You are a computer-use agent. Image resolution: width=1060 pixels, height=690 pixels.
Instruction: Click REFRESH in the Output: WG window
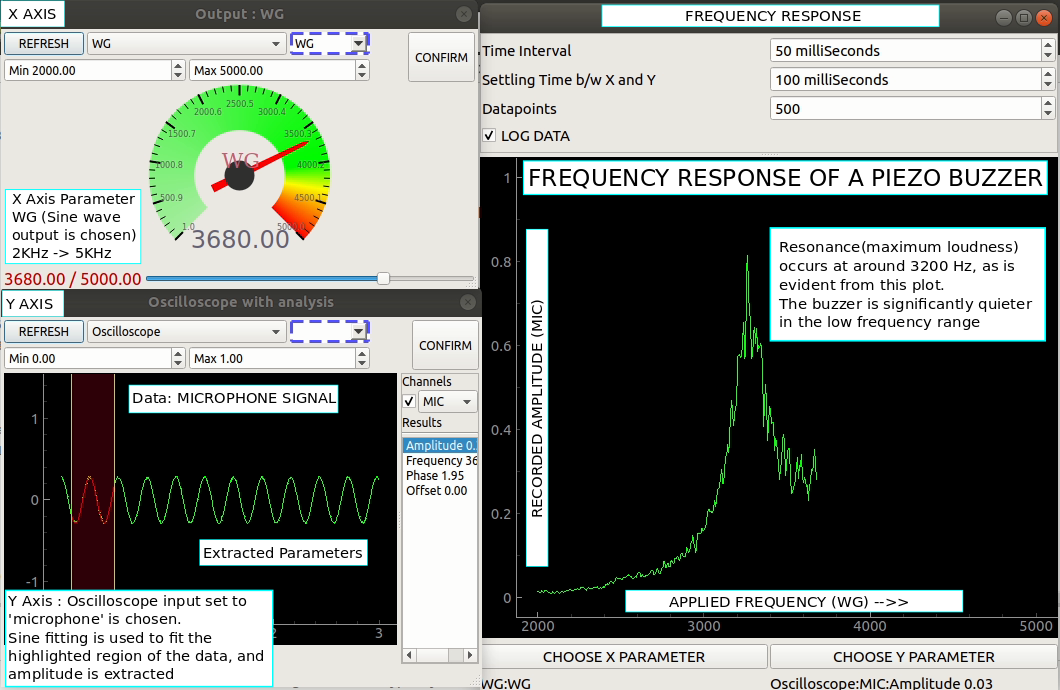click(43, 43)
